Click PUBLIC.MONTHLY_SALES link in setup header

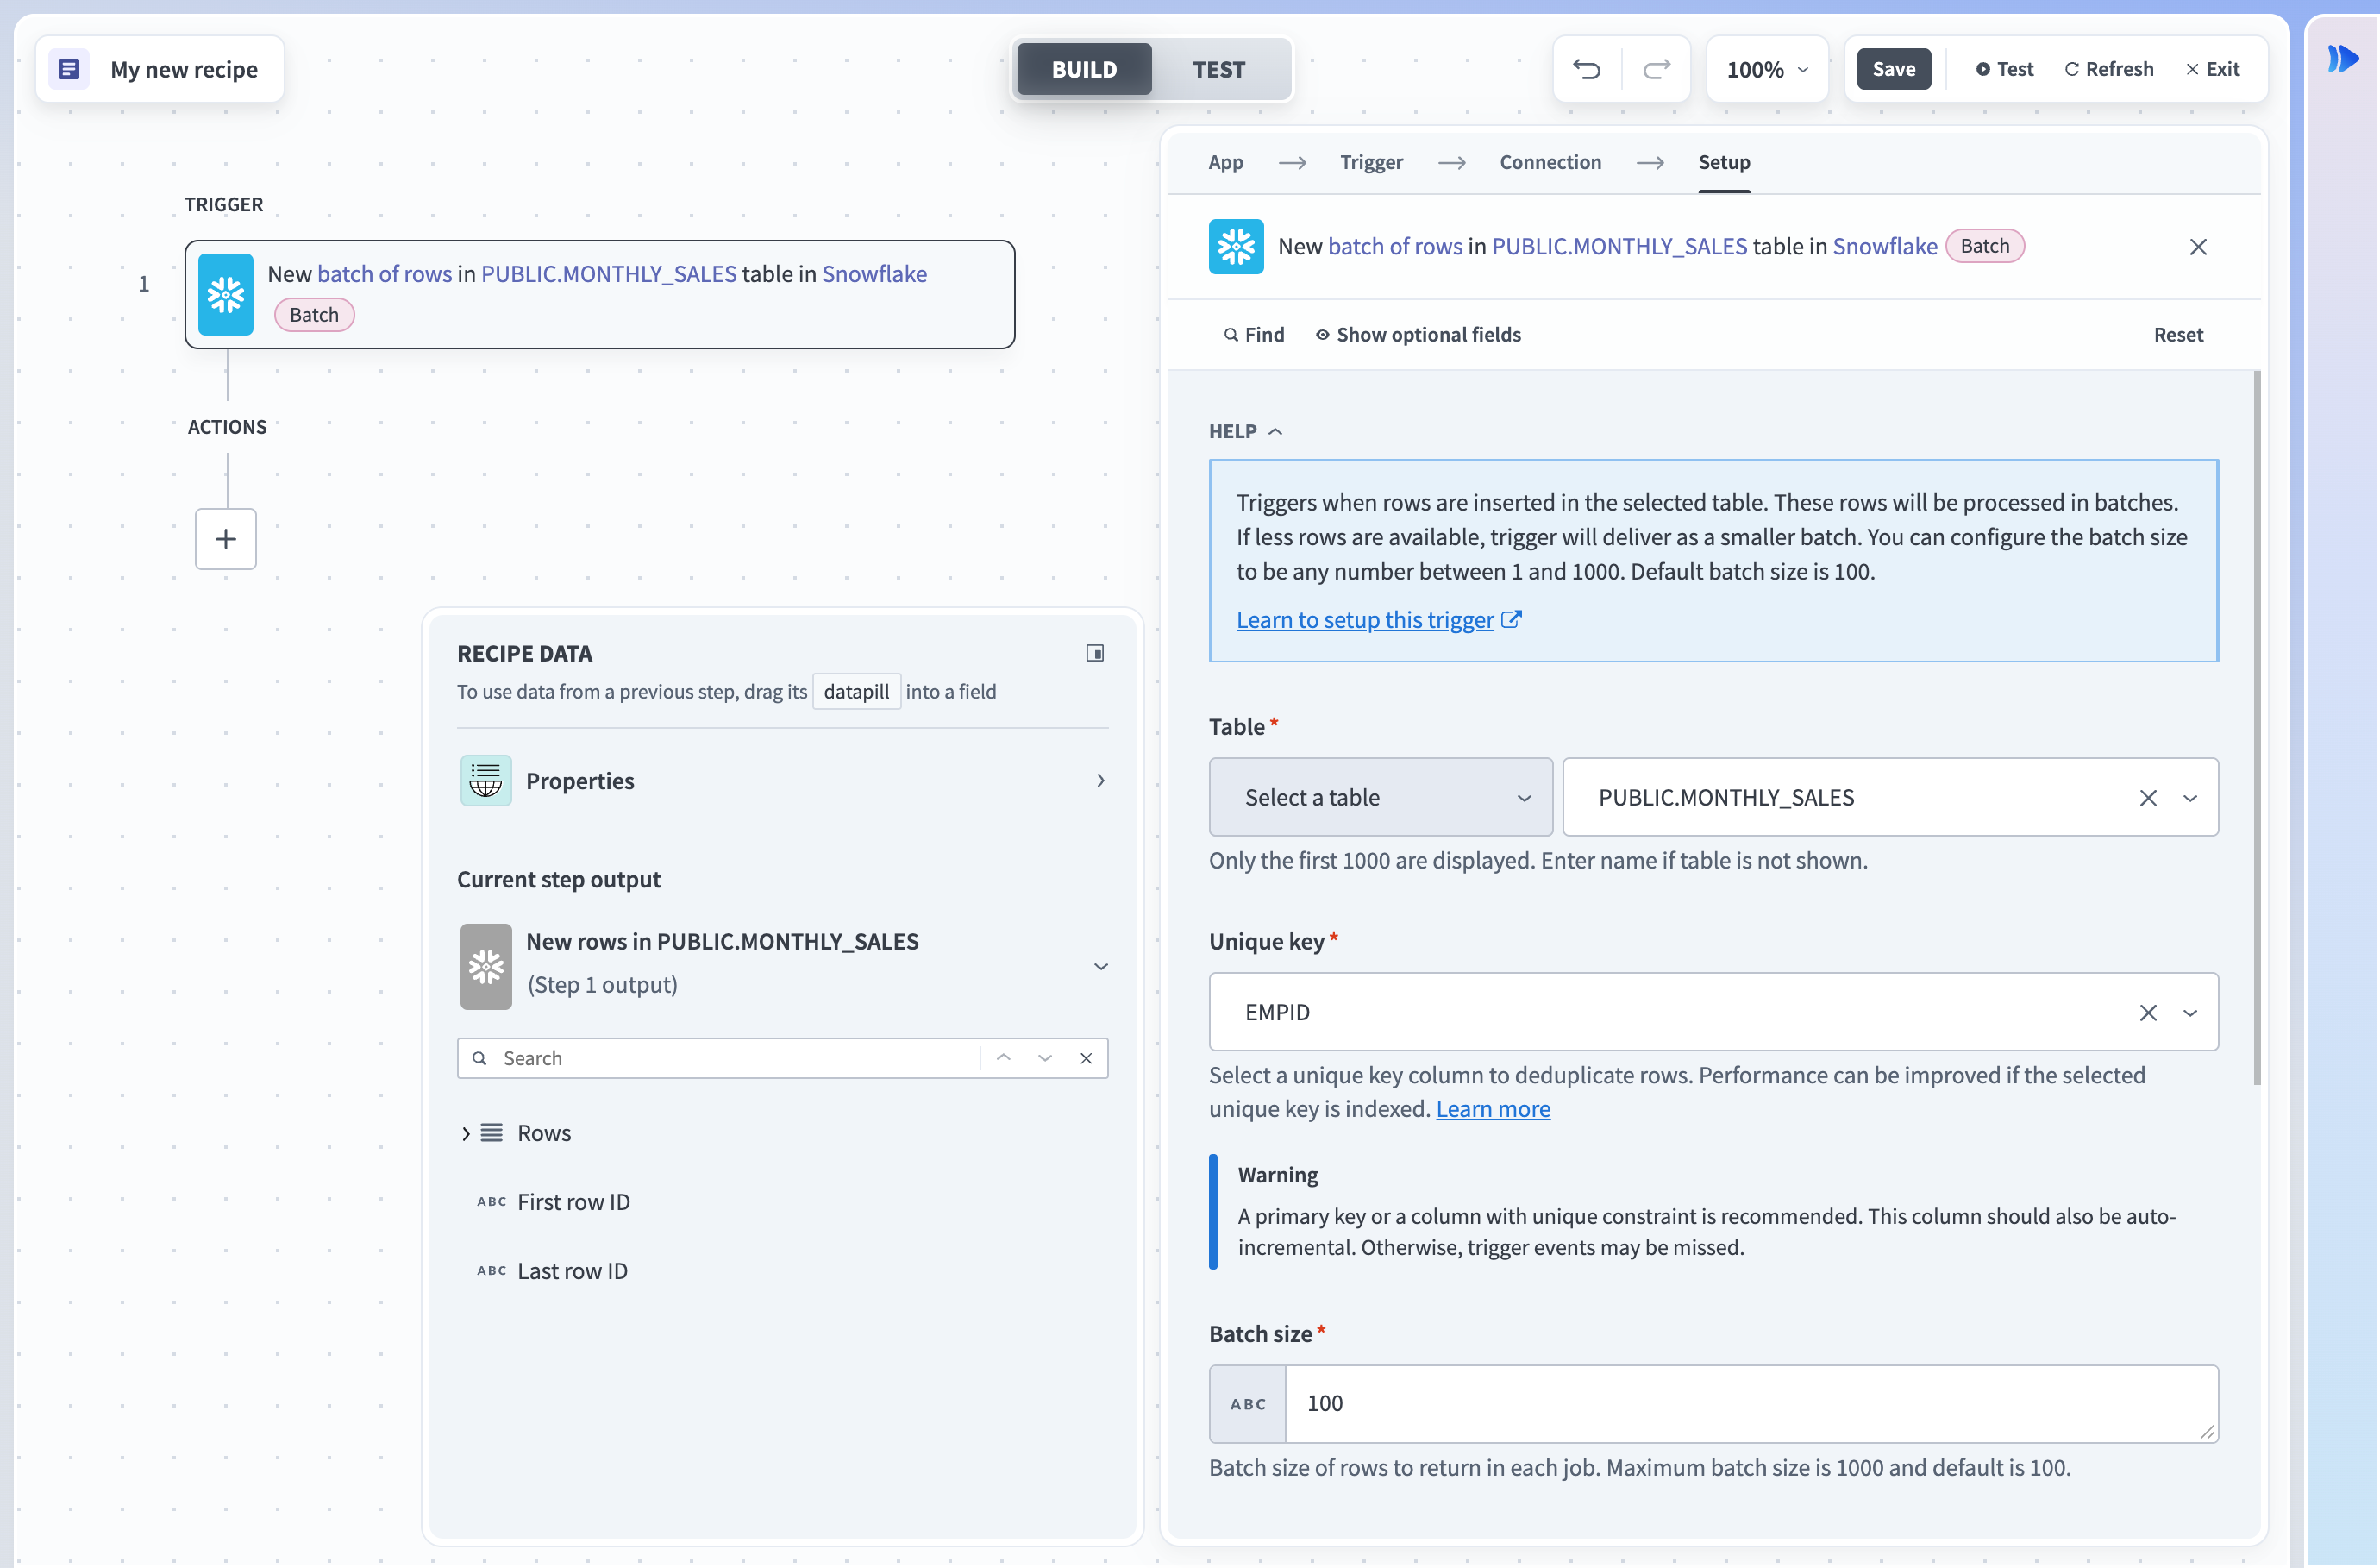click(x=1619, y=246)
